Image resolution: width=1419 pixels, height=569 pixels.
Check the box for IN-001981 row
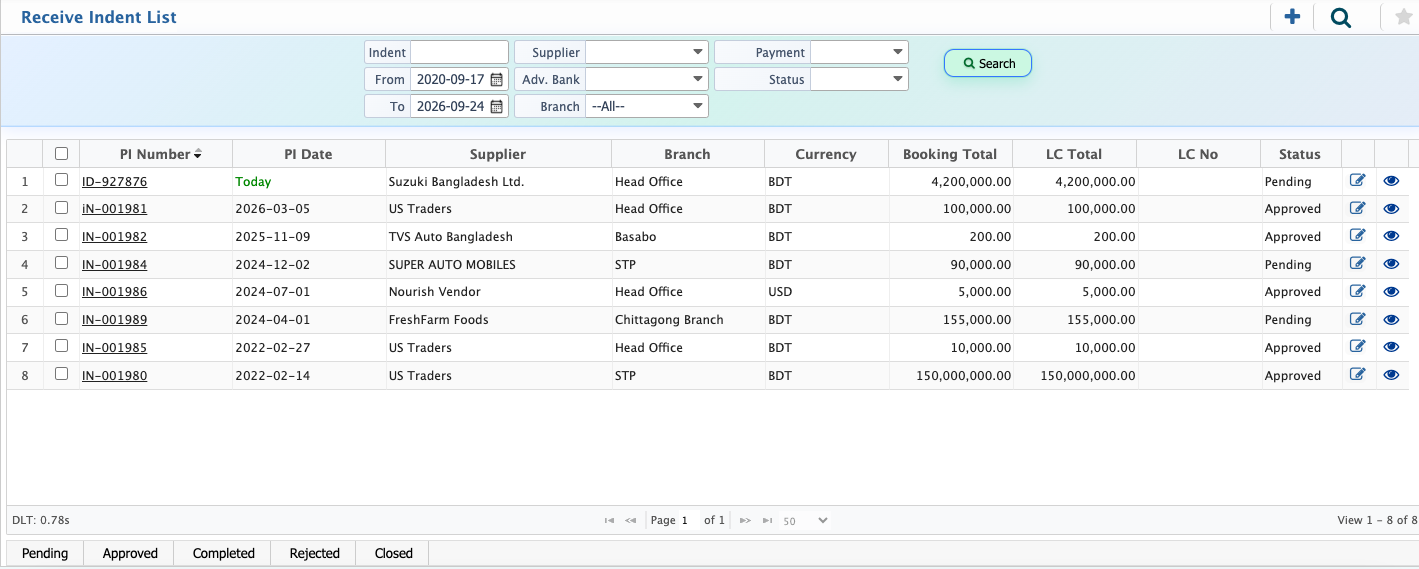pos(62,207)
